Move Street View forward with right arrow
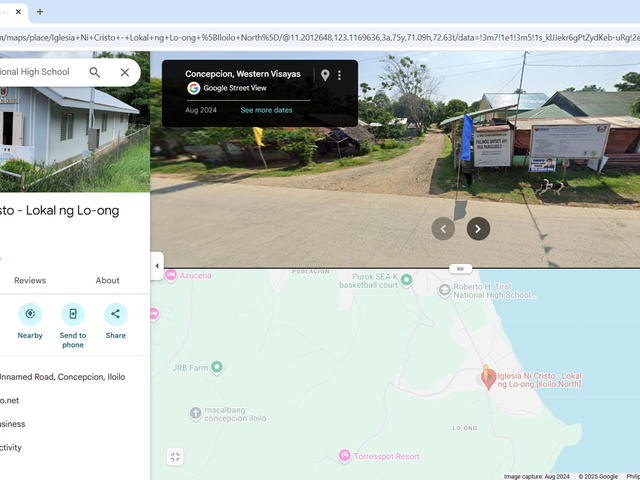Screen dimensions: 640x480 tap(478, 229)
